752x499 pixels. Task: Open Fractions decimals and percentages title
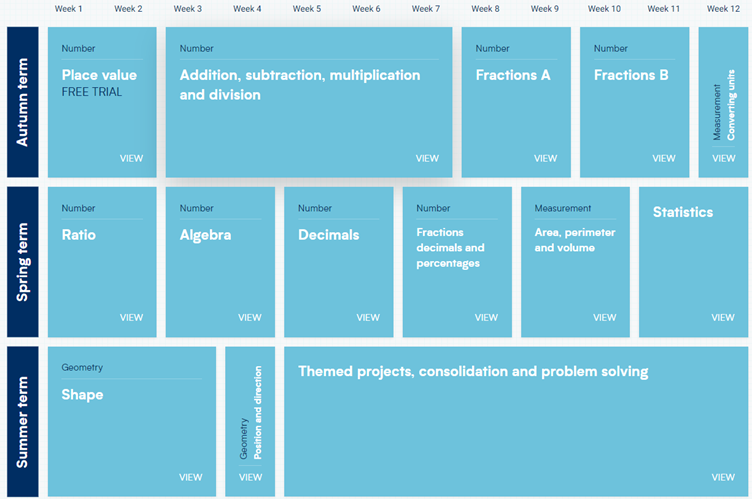coord(450,248)
